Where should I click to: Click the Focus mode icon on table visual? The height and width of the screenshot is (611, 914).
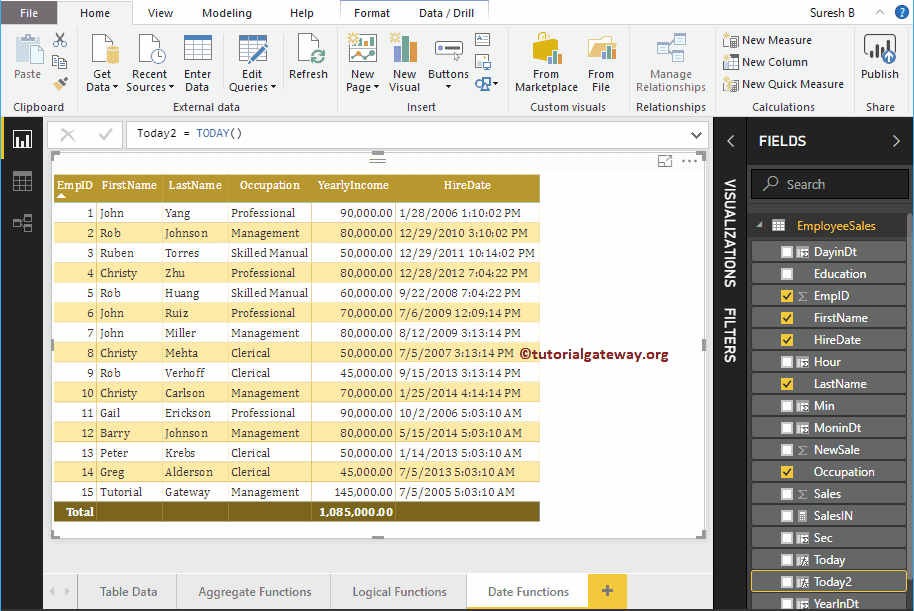tap(665, 161)
